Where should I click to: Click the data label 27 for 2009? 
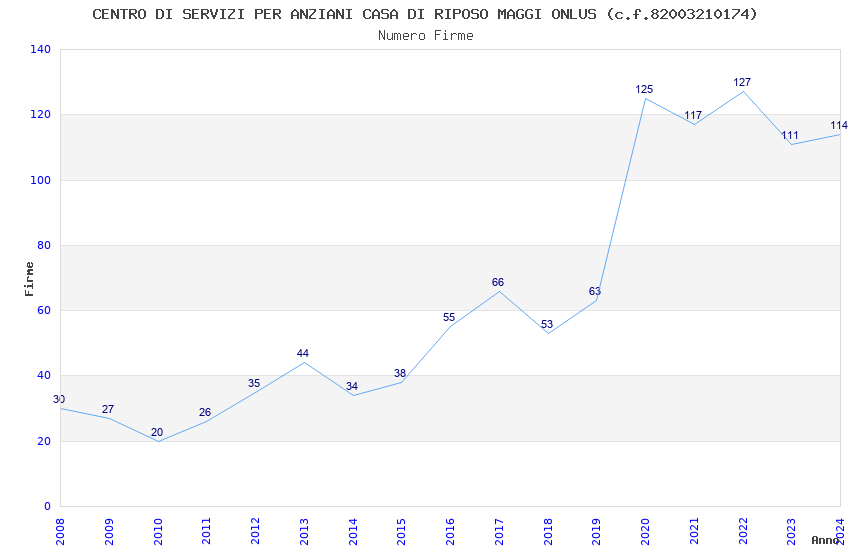click(x=108, y=409)
